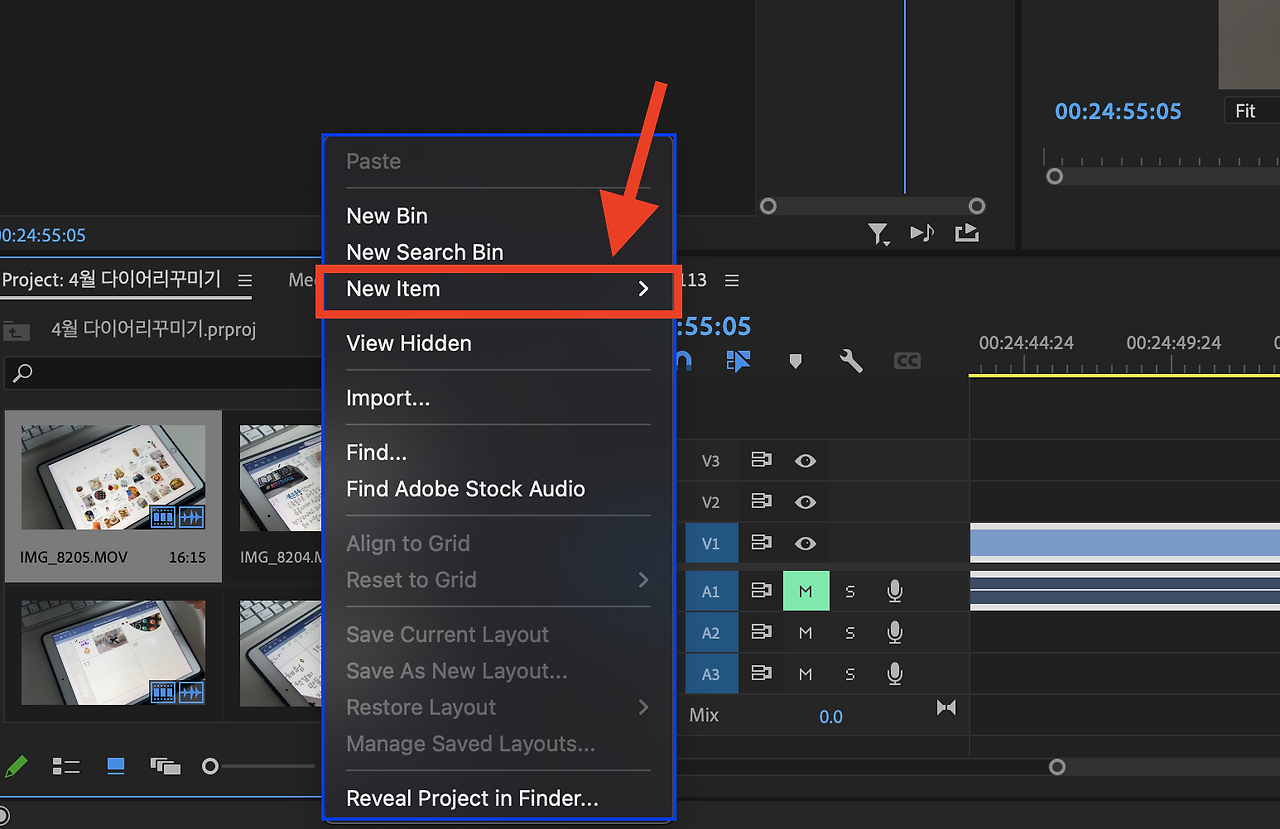
Task: Click the voice-over microphone on track A3
Action: pos(895,674)
